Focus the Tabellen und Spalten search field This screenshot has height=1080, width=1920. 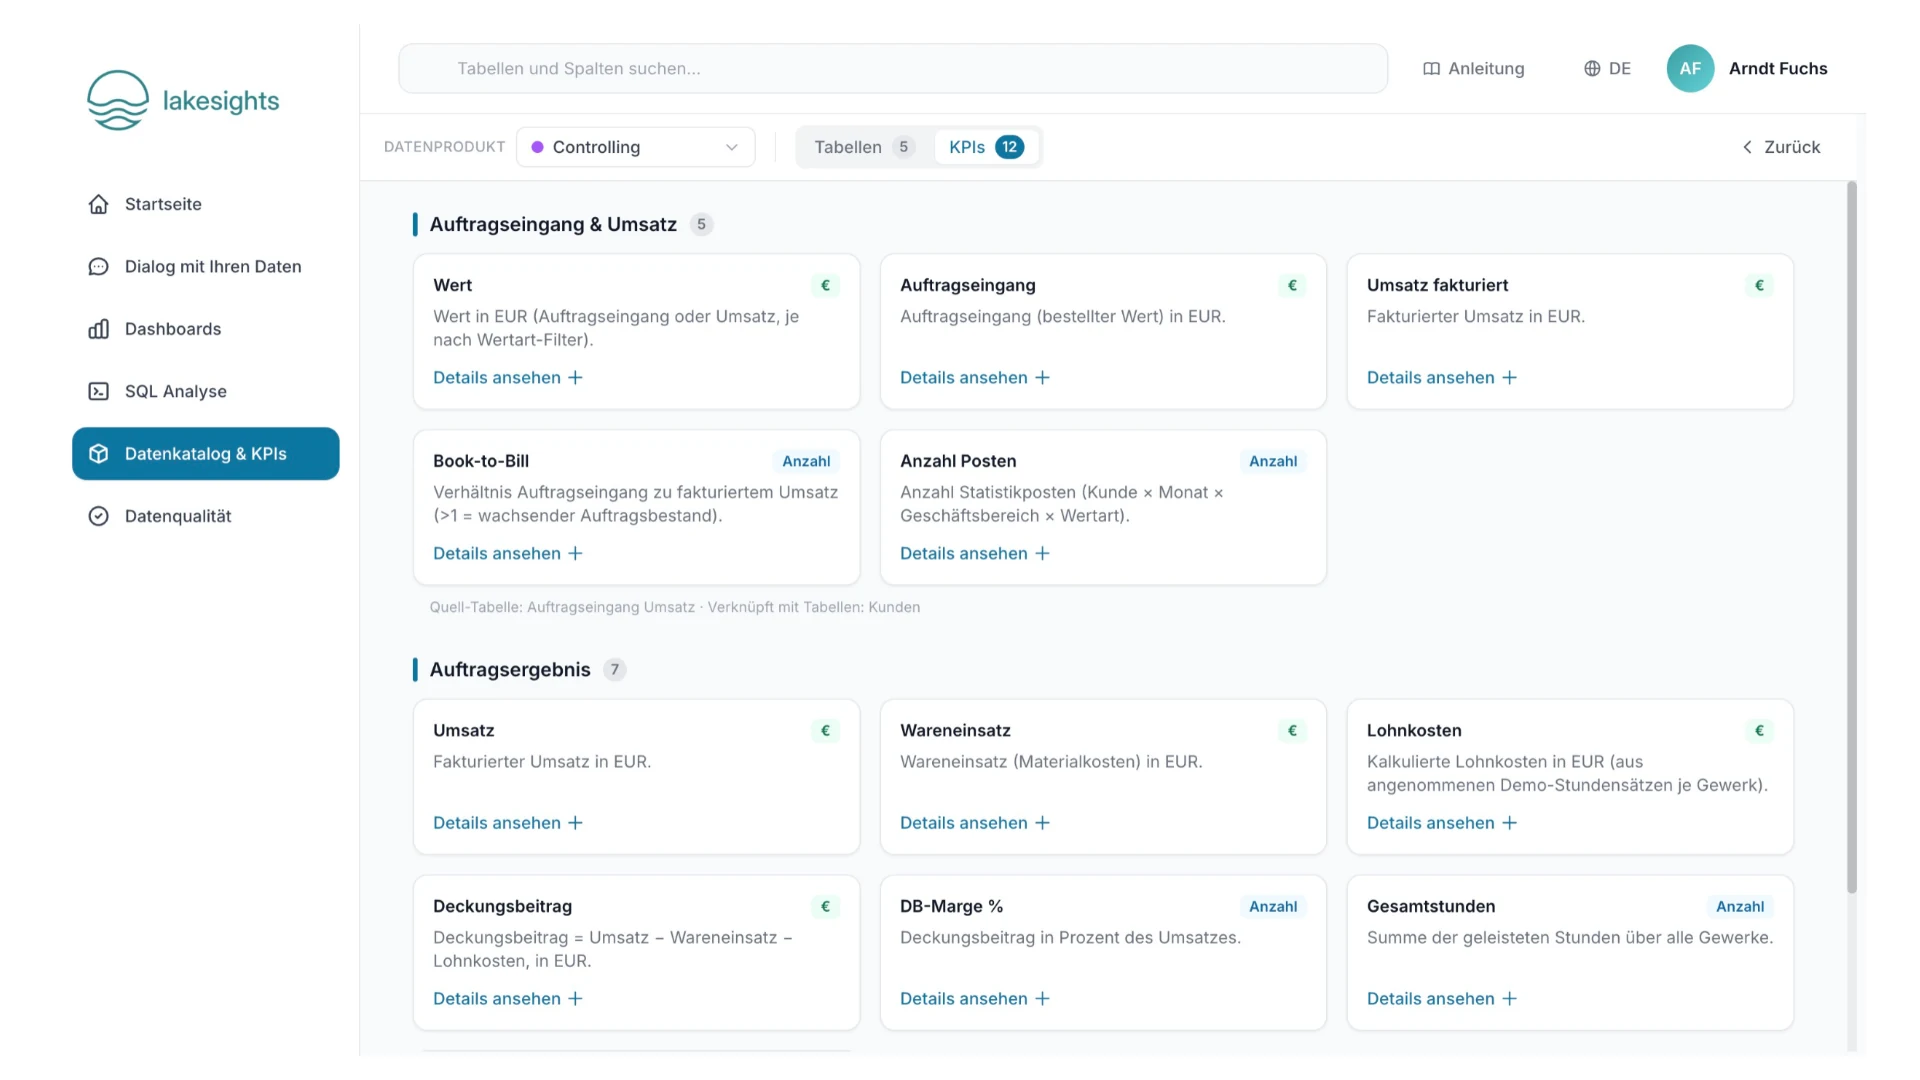click(x=893, y=69)
